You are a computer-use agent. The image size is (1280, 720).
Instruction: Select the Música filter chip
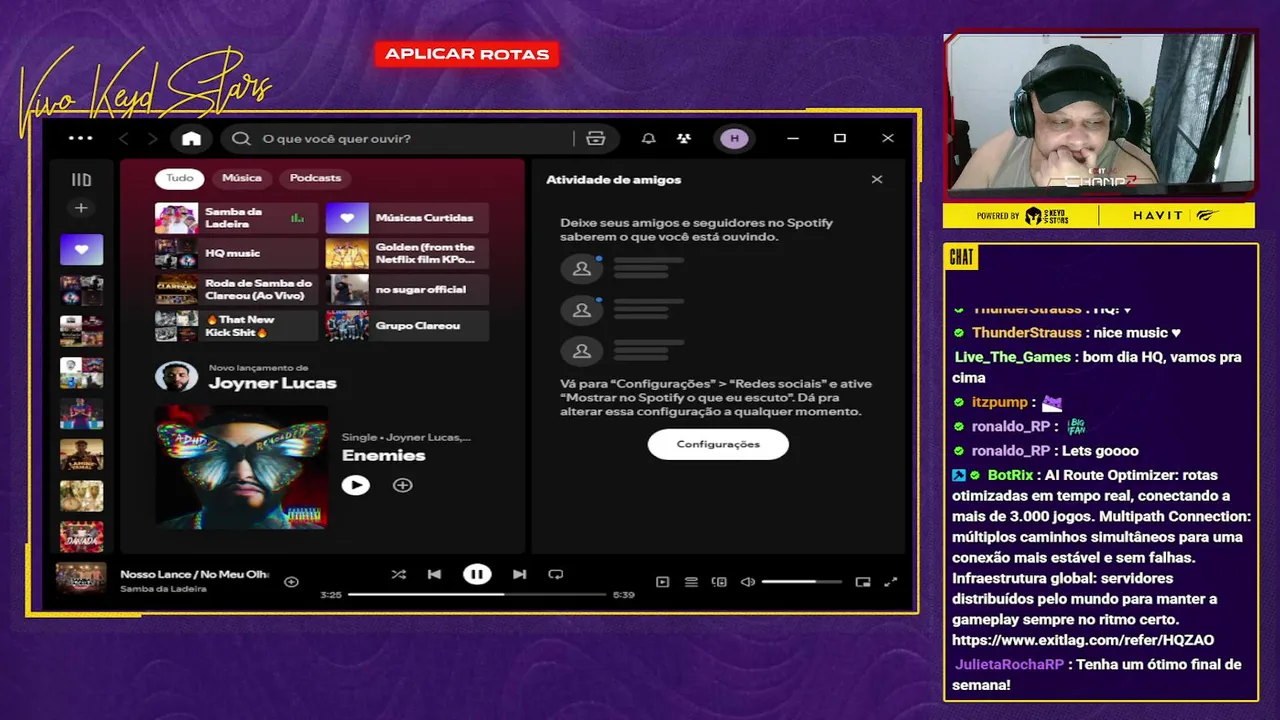[242, 178]
